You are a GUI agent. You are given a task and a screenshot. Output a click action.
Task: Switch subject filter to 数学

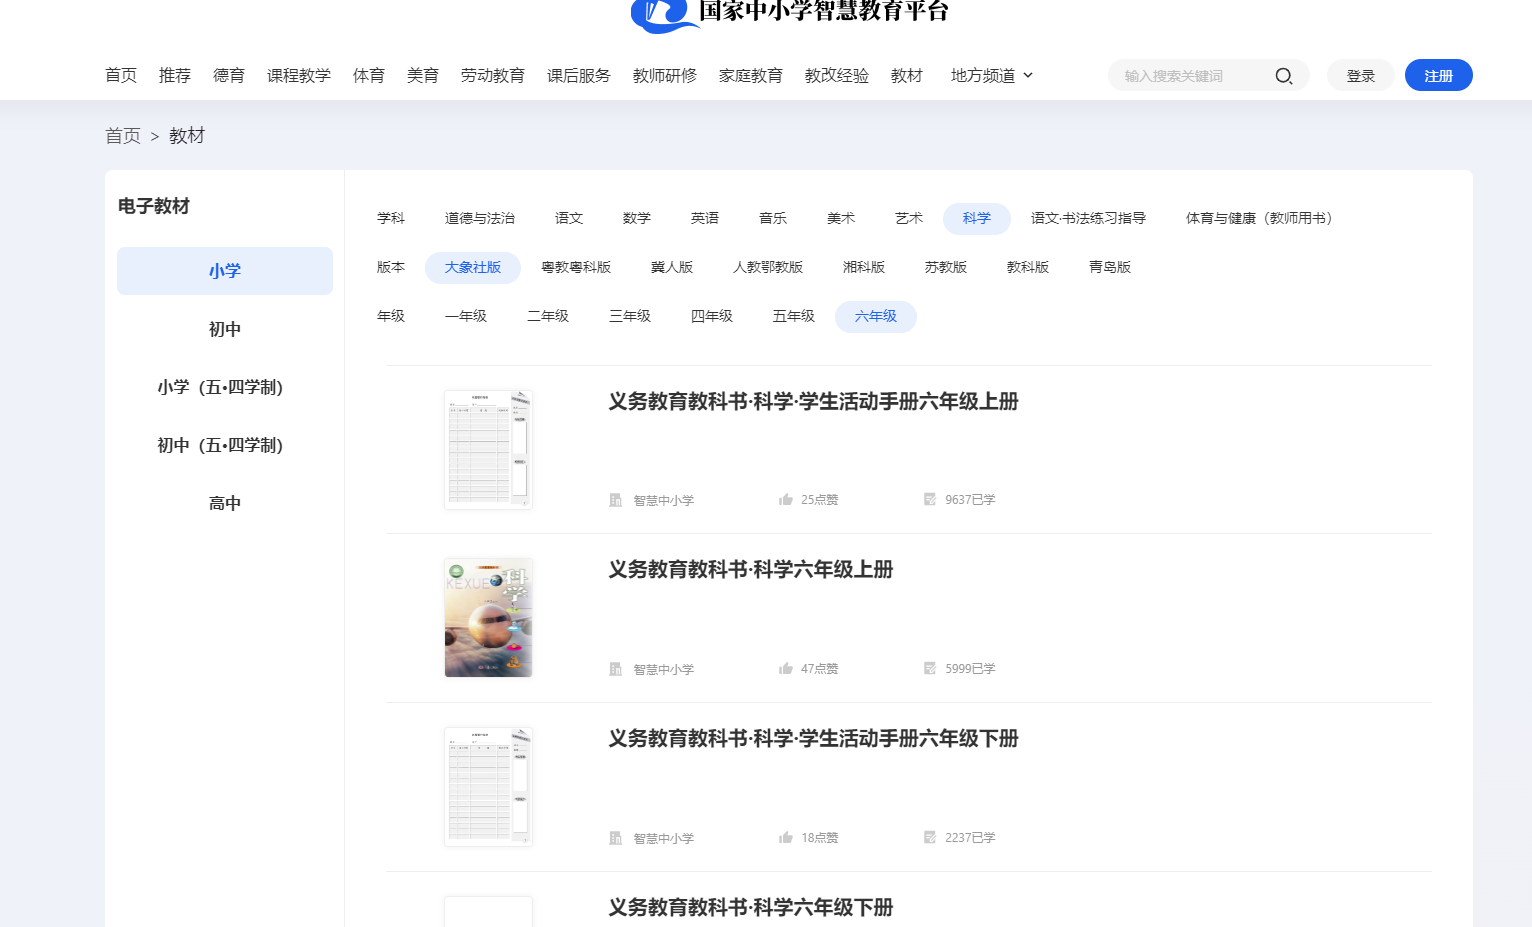637,218
